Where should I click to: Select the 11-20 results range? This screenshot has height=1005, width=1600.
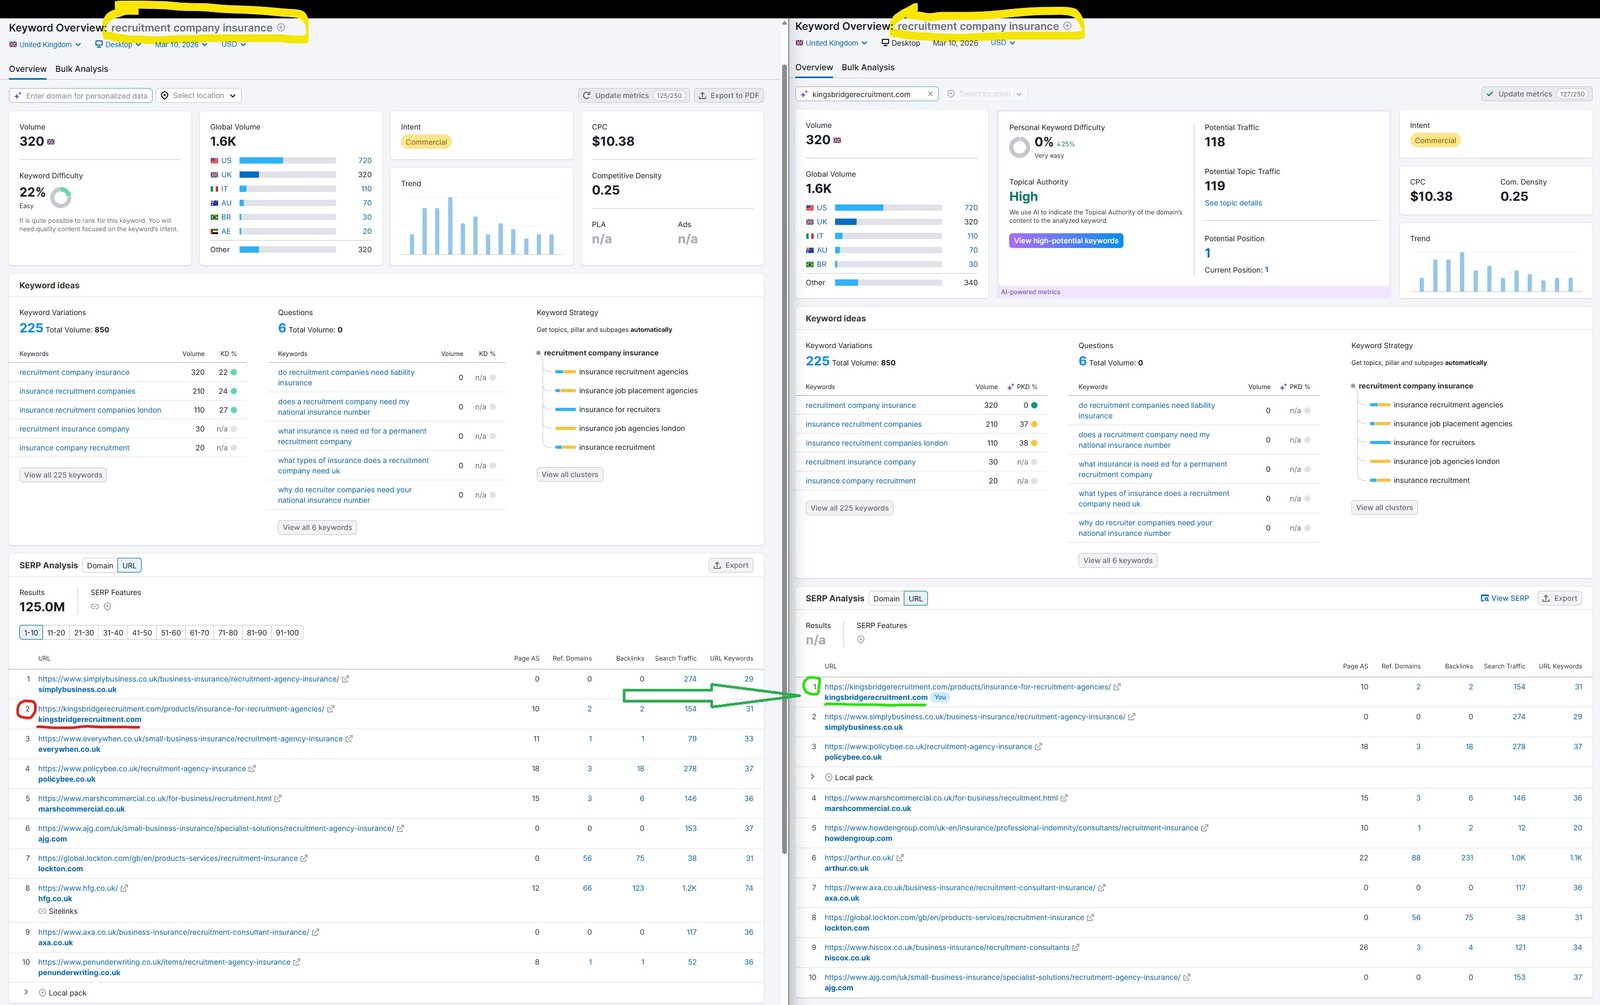56,633
